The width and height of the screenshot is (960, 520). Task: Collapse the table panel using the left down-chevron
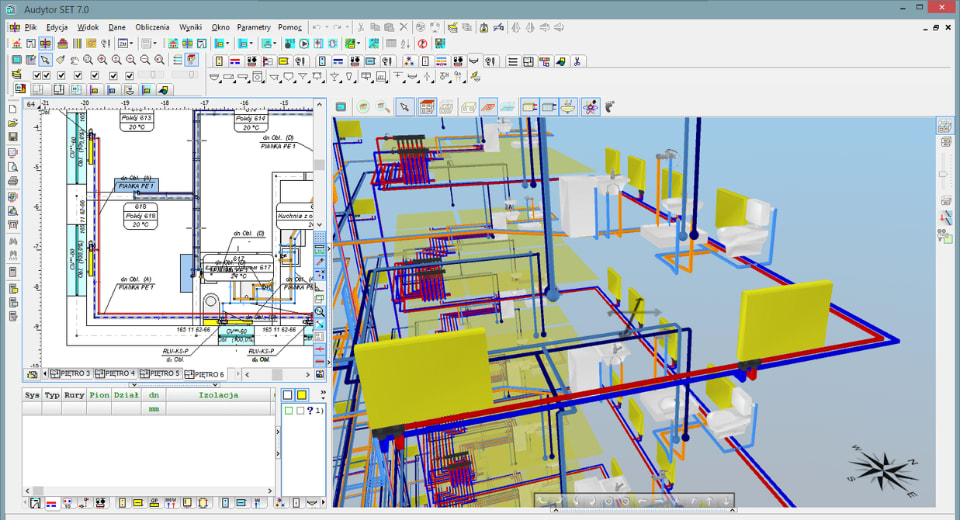click(x=134, y=383)
